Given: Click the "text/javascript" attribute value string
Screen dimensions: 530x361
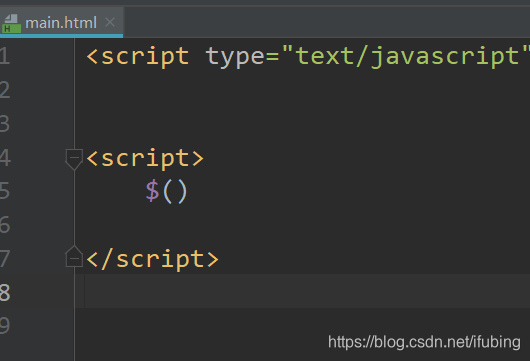Looking at the screenshot, I should 406,56.
